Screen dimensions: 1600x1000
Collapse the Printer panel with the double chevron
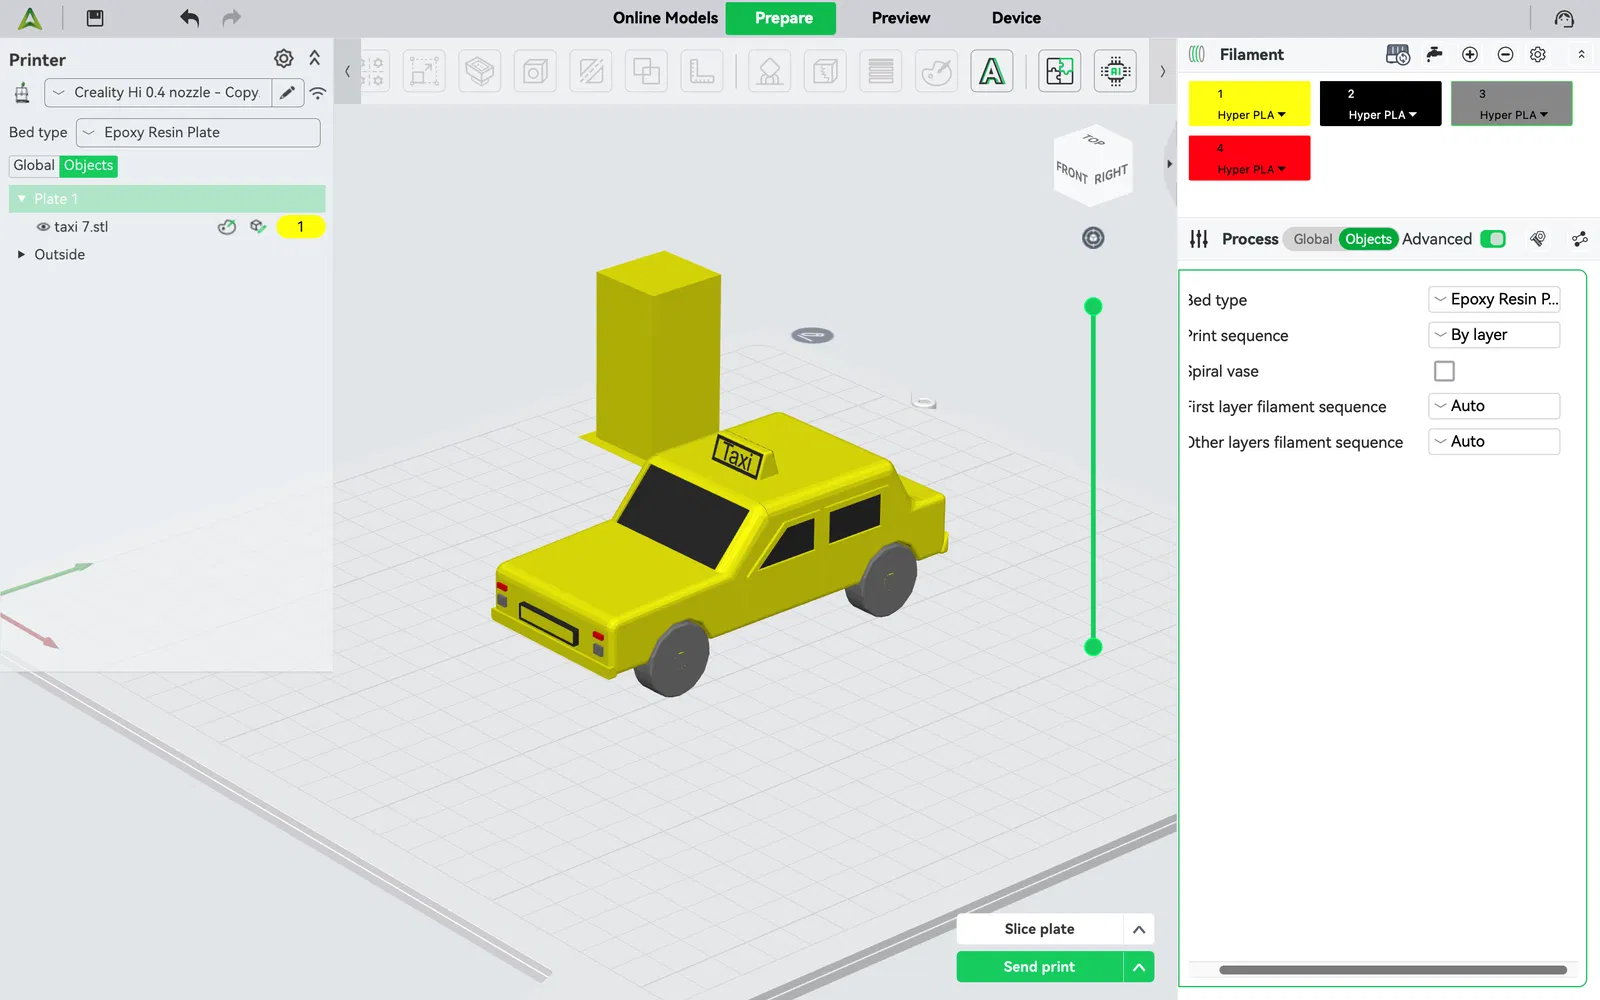click(x=315, y=59)
